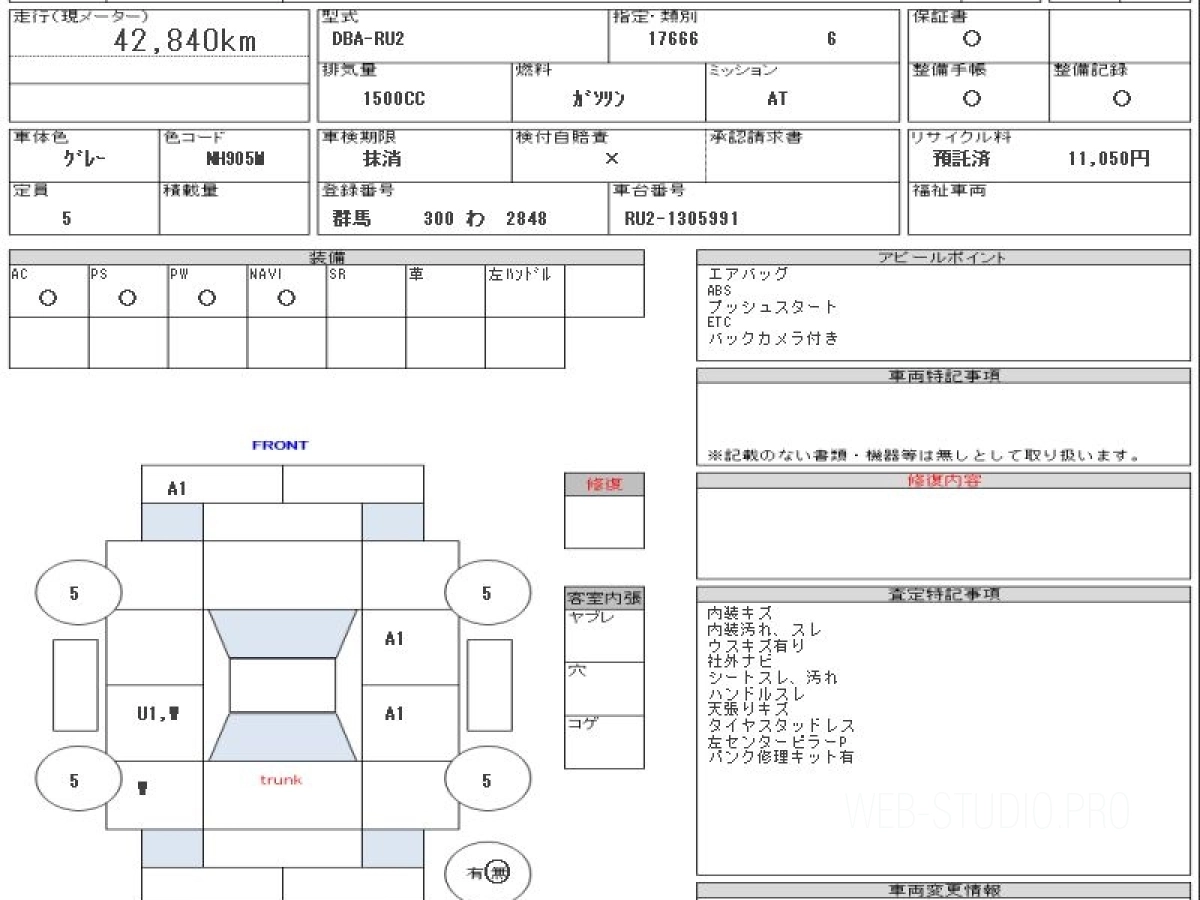Click the バックカメラ付き appeal point

tap(773, 339)
